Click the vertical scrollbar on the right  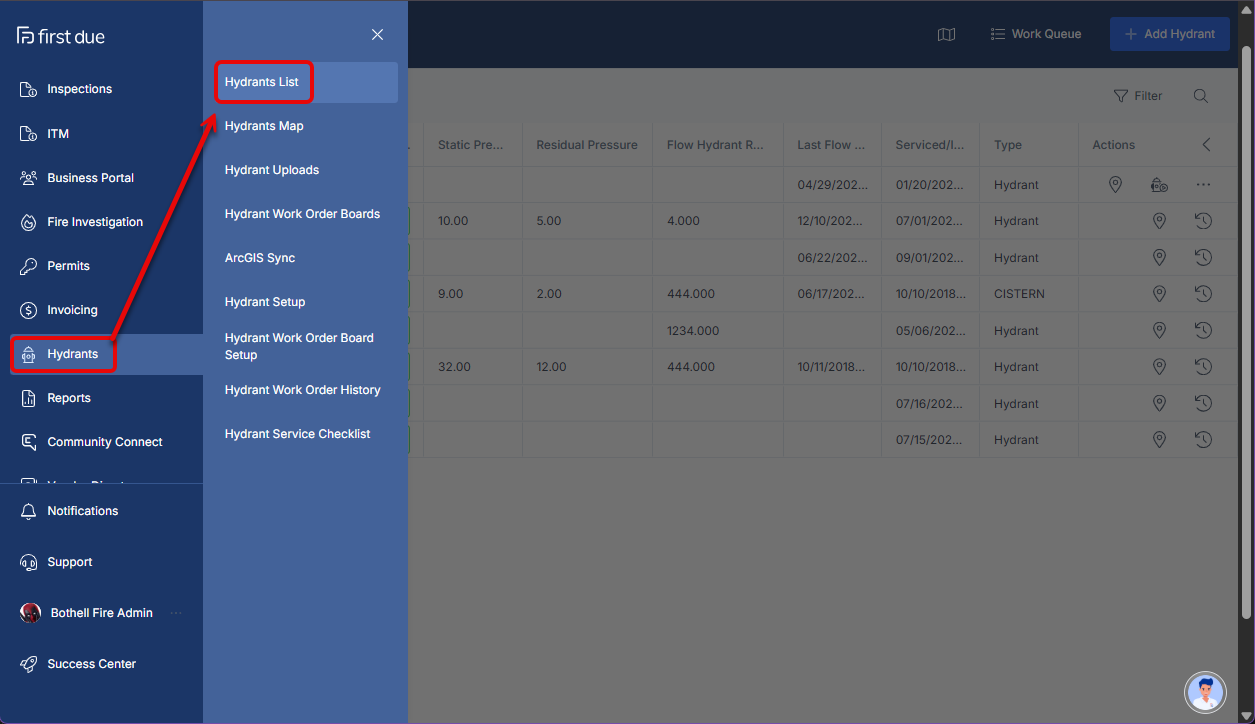tap(1247, 330)
